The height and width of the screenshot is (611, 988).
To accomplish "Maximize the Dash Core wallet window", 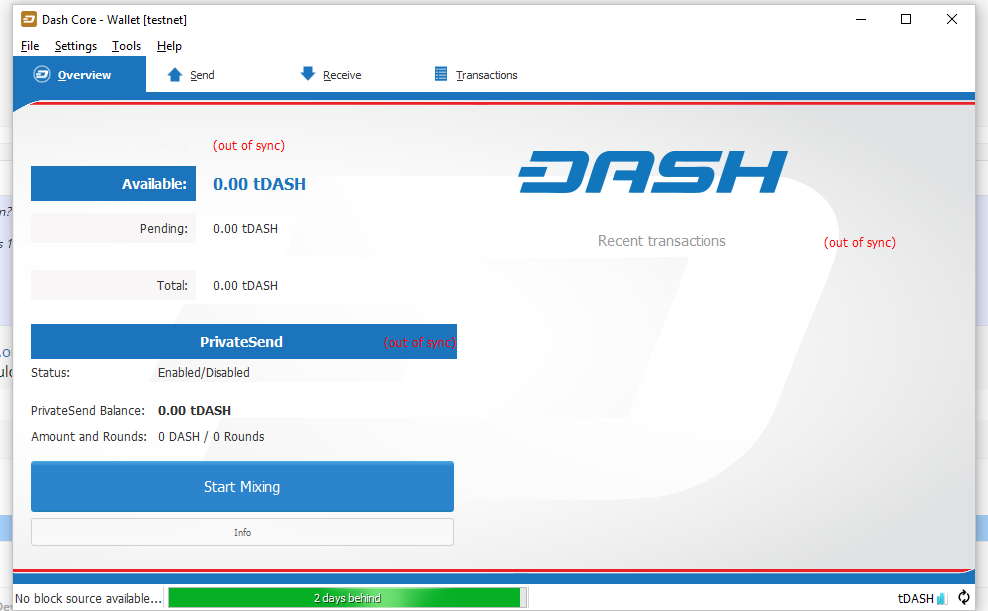I will pyautogui.click(x=906, y=20).
